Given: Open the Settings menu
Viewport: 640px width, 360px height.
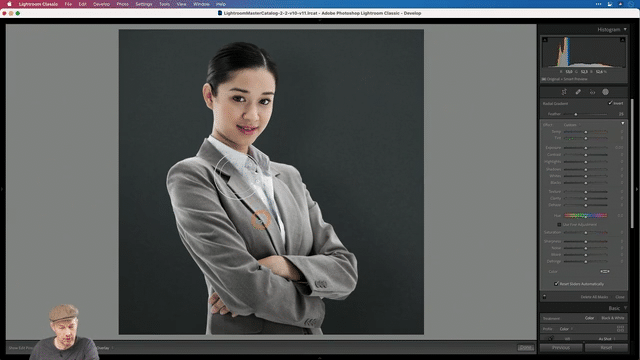Looking at the screenshot, I should point(144,4).
